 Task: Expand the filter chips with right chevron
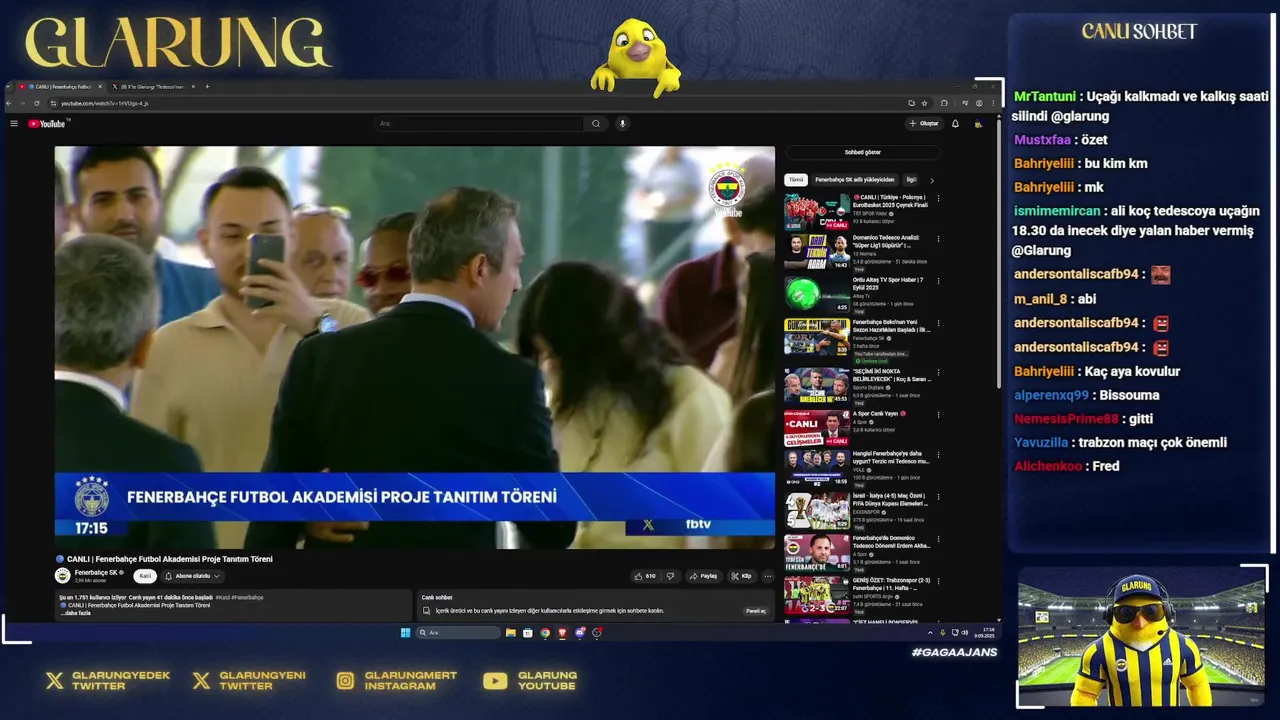click(932, 180)
